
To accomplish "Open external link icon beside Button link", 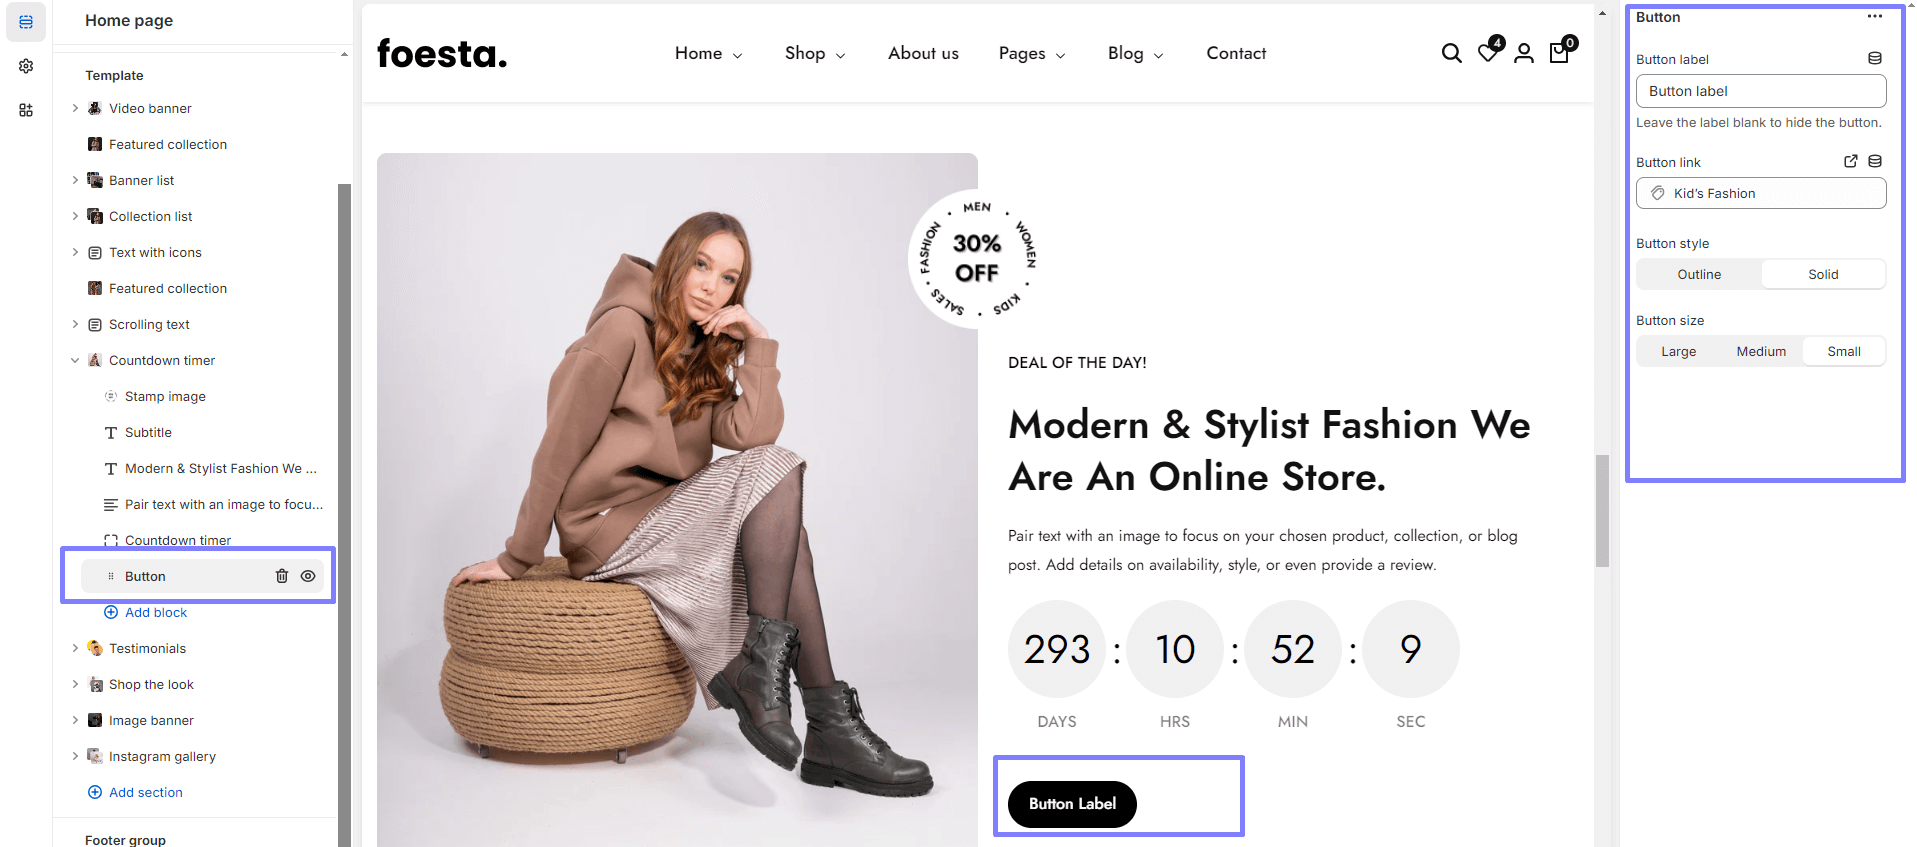I will [1850, 161].
